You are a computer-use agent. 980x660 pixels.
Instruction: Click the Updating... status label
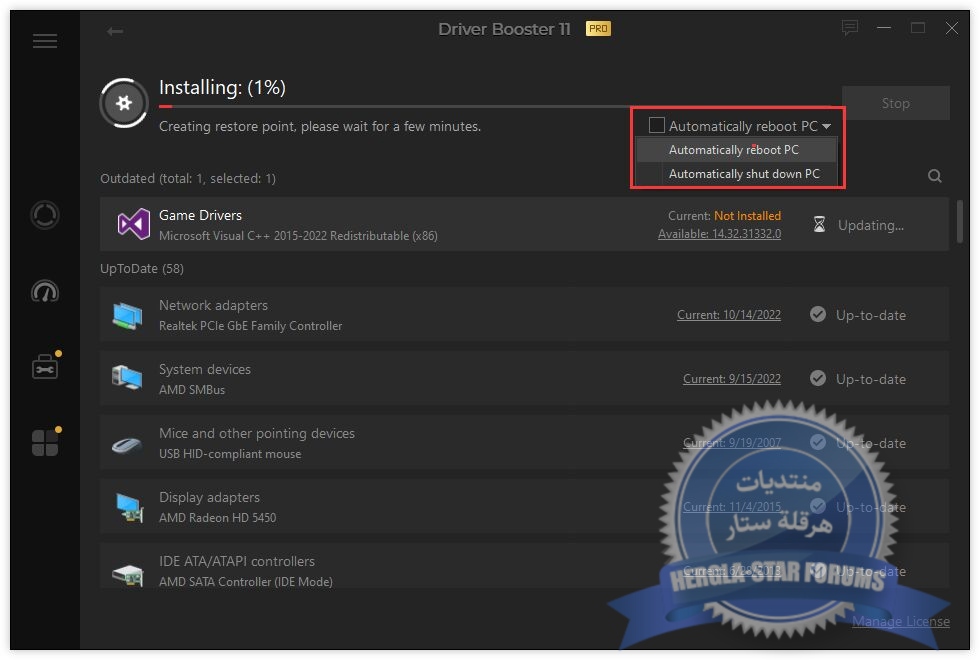pyautogui.click(x=871, y=225)
